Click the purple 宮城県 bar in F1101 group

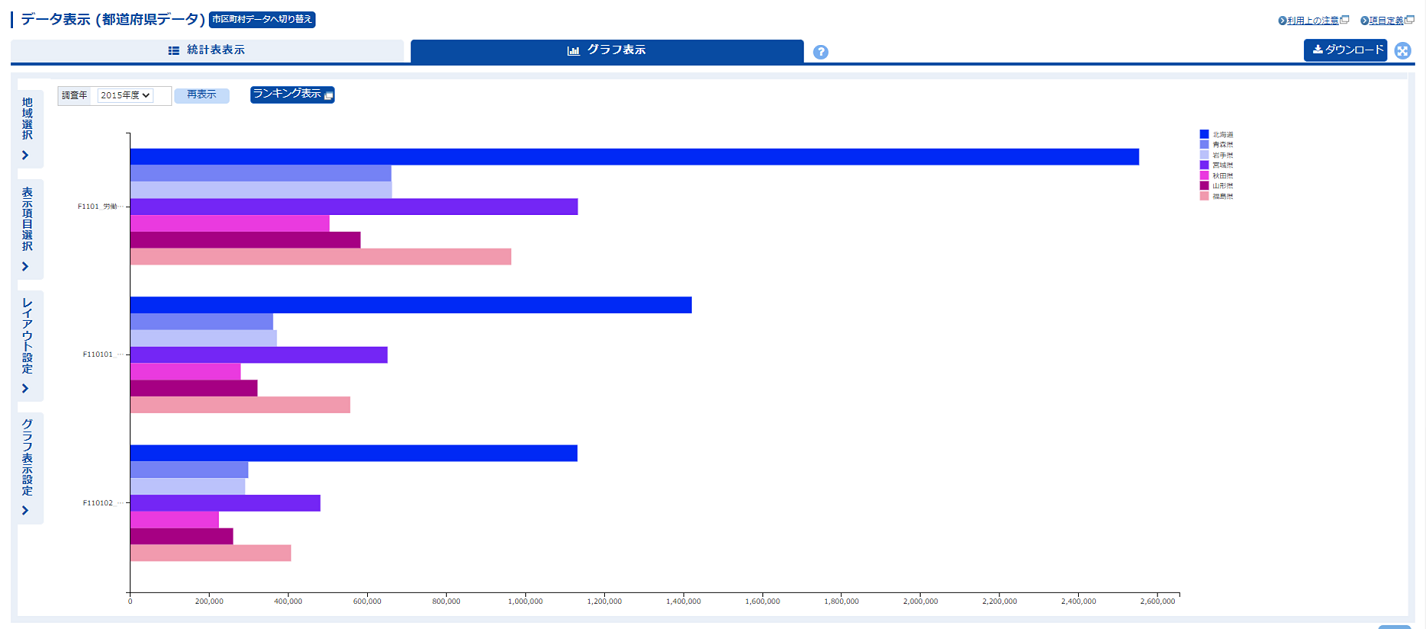pyautogui.click(x=354, y=207)
